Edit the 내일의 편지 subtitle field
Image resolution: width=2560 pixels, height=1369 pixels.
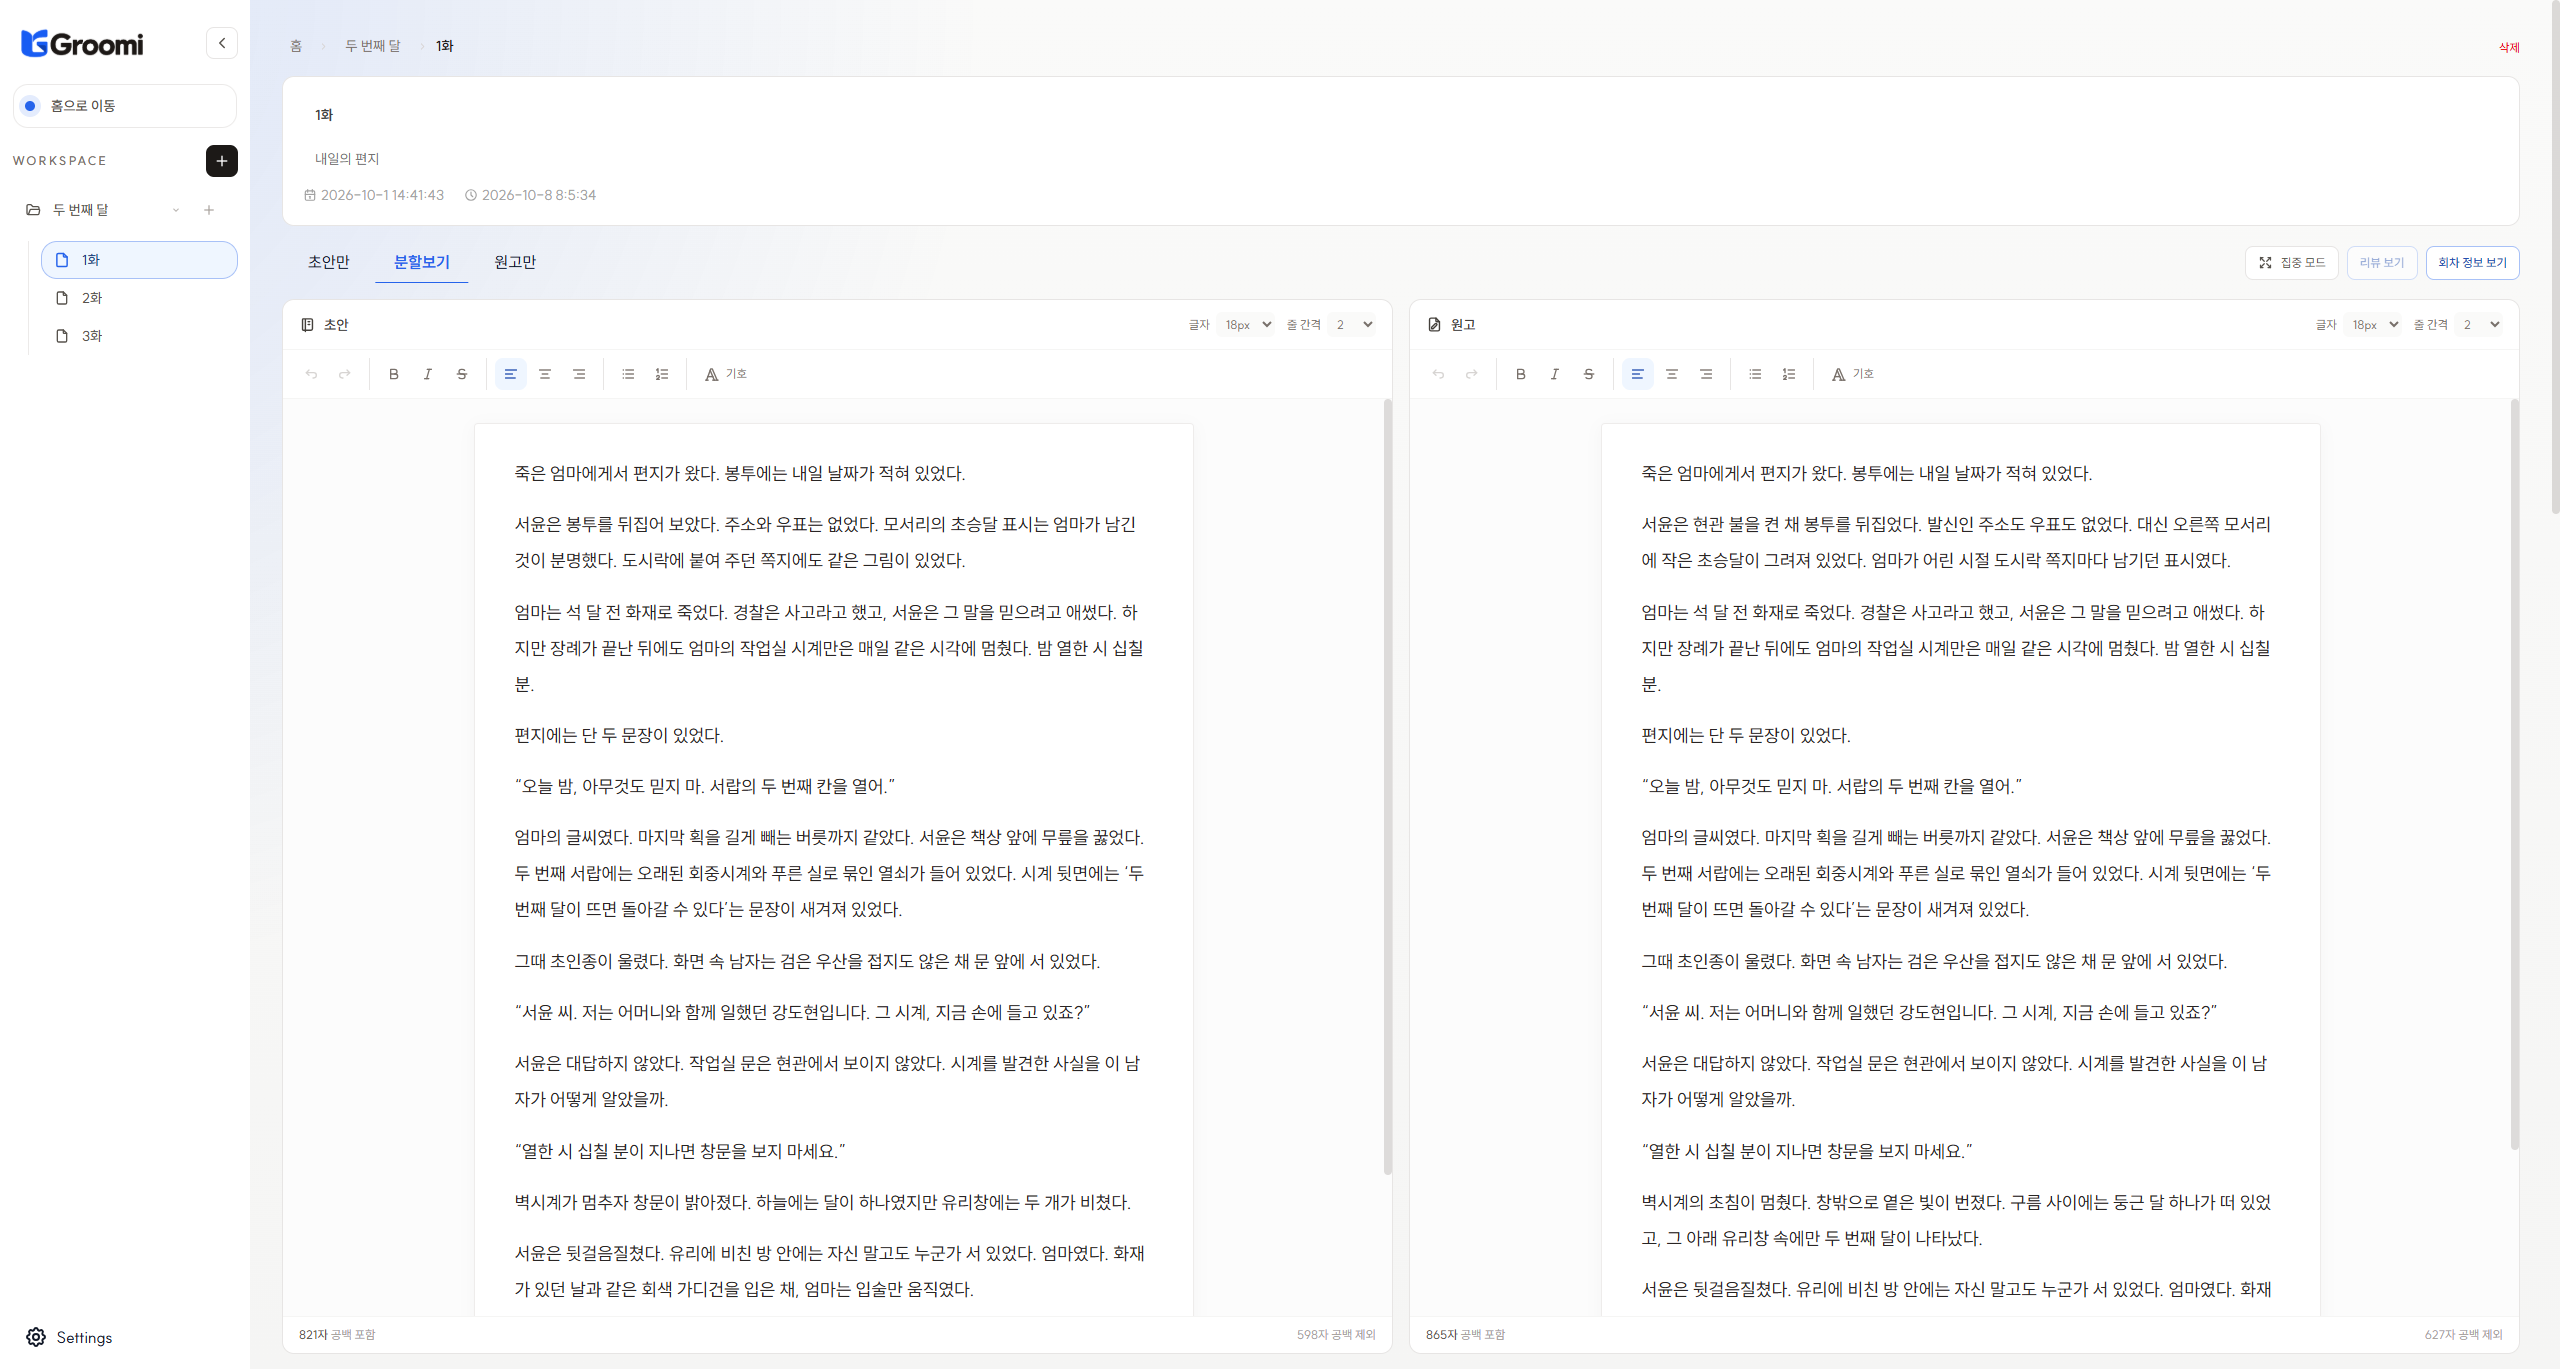pyautogui.click(x=1400, y=159)
